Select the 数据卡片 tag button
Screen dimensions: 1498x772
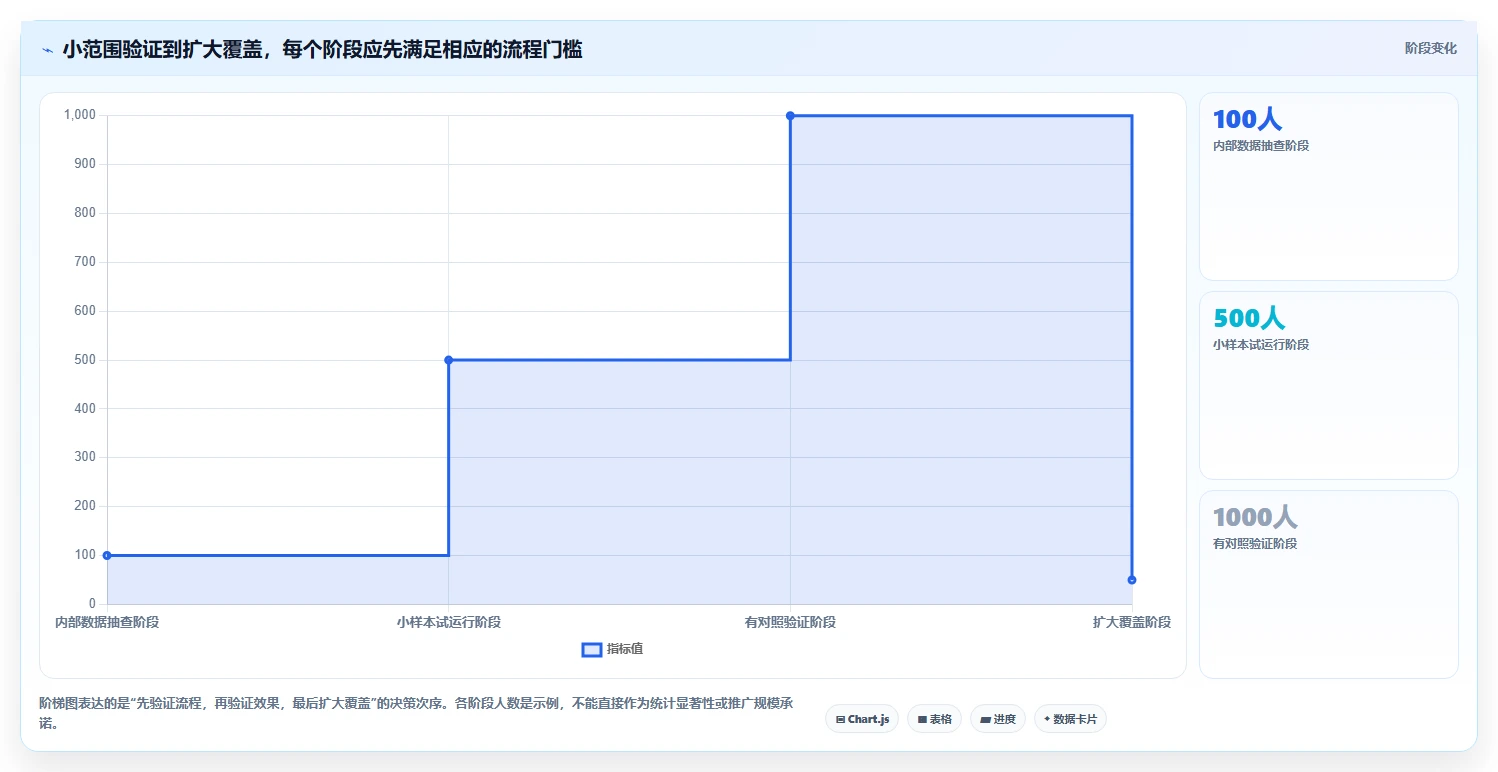click(1070, 719)
